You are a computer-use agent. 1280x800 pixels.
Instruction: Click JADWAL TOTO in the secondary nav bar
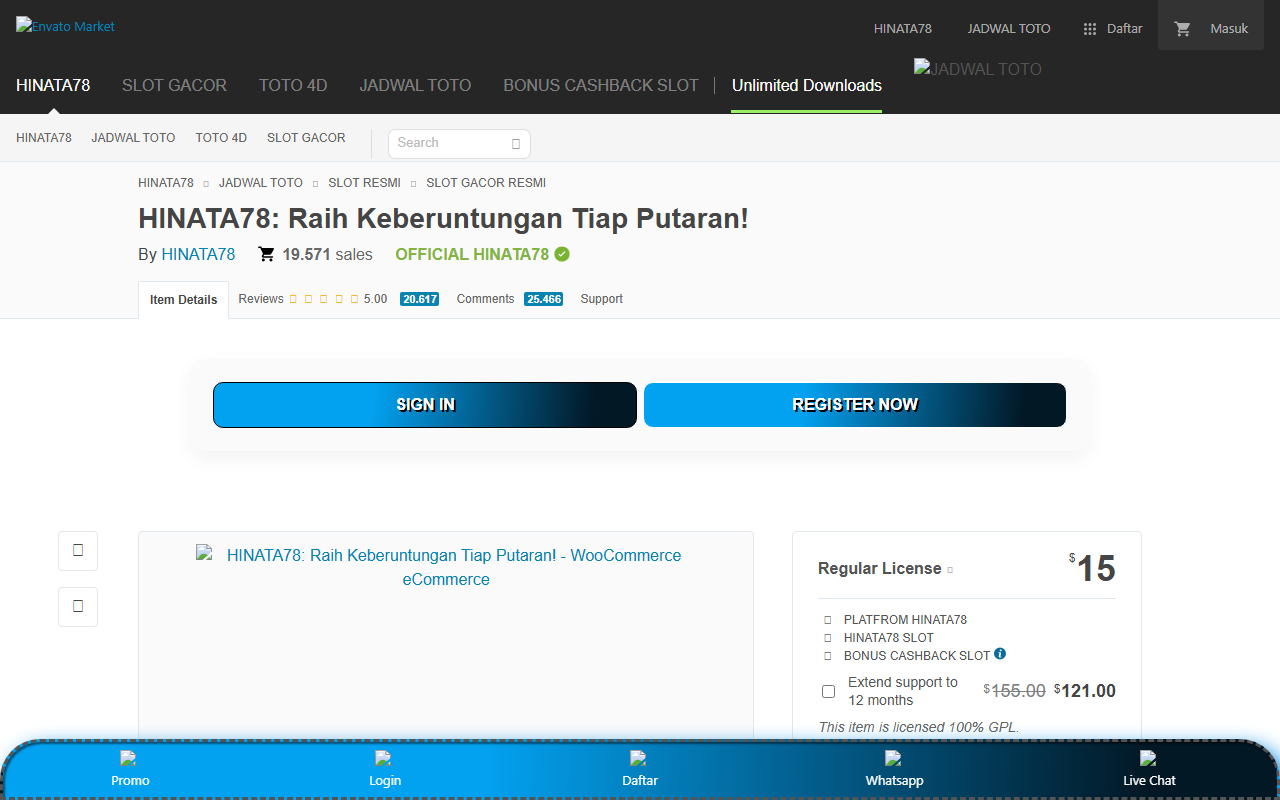click(x=133, y=138)
